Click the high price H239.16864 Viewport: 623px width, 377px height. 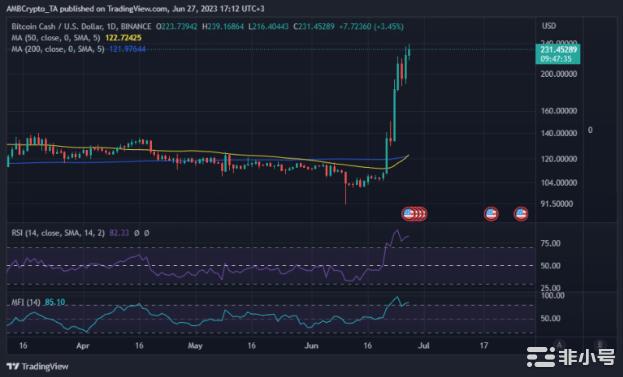pos(223,27)
